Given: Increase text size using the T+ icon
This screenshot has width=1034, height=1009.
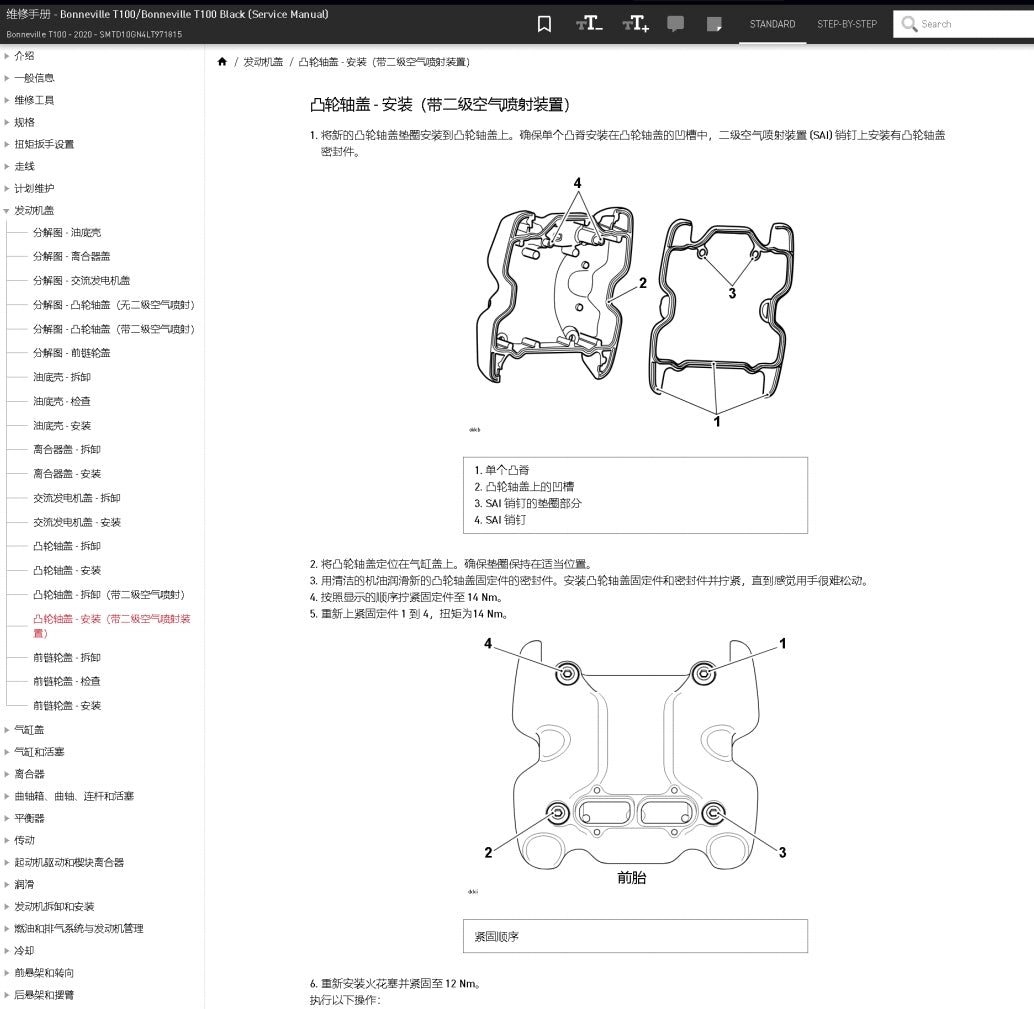Looking at the screenshot, I should (x=635, y=23).
